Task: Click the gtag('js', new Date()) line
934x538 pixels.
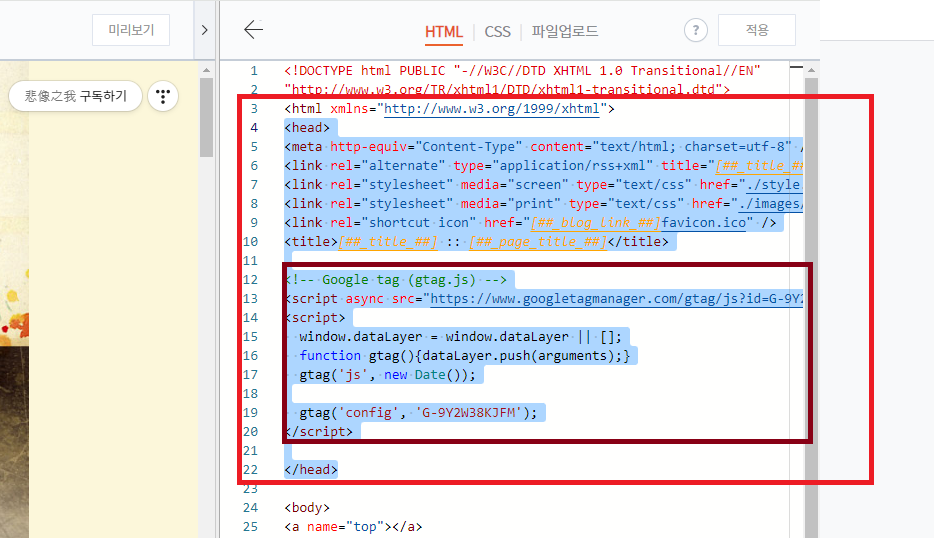Action: coord(387,375)
